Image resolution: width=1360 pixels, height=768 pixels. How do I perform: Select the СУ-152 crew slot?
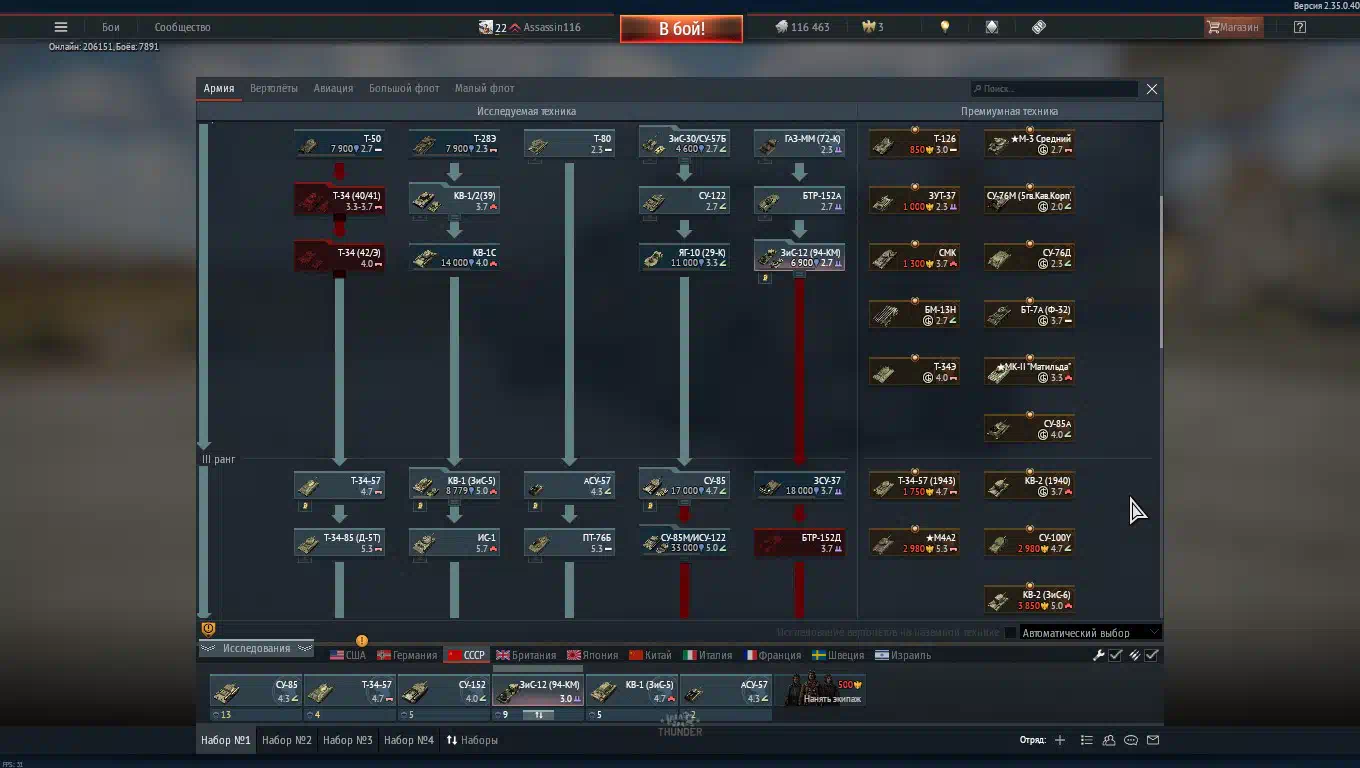[444, 691]
